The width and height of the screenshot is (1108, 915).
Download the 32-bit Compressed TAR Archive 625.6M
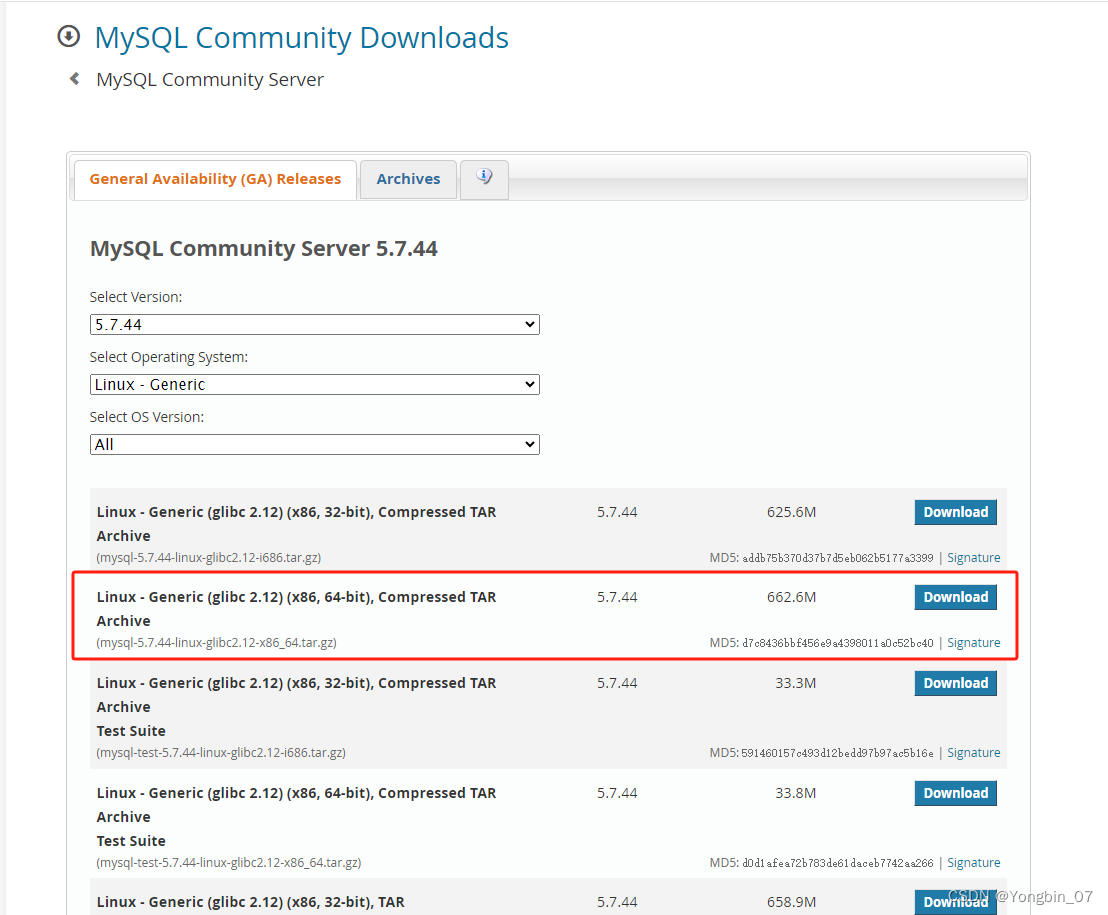coord(955,512)
